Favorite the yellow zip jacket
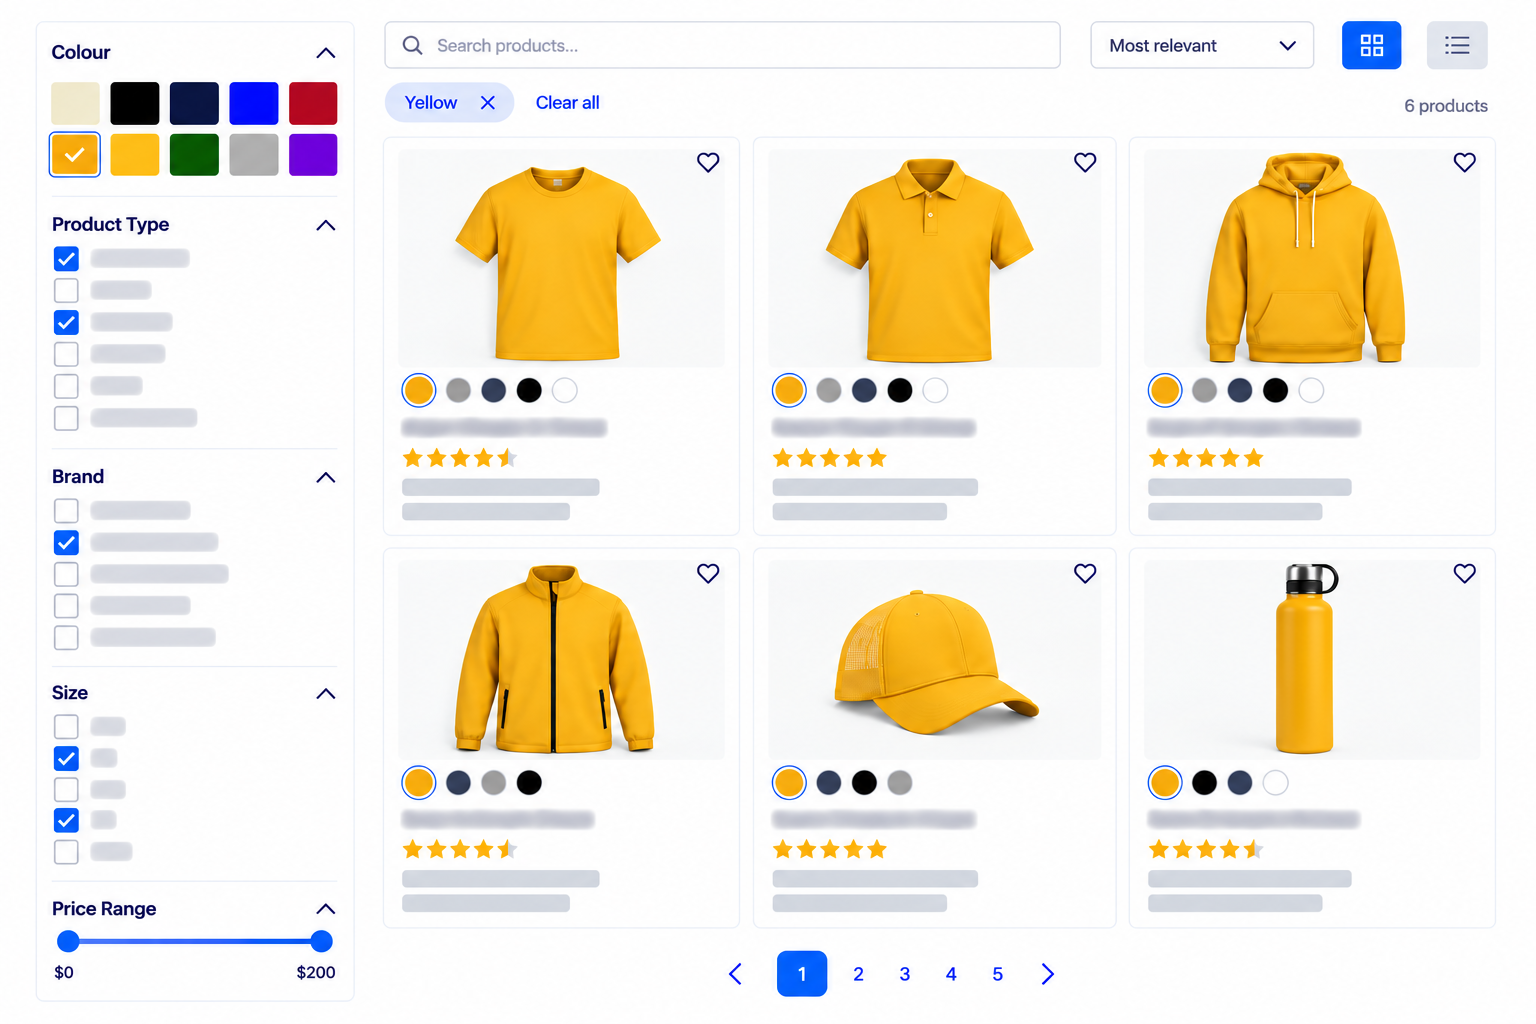 [708, 573]
